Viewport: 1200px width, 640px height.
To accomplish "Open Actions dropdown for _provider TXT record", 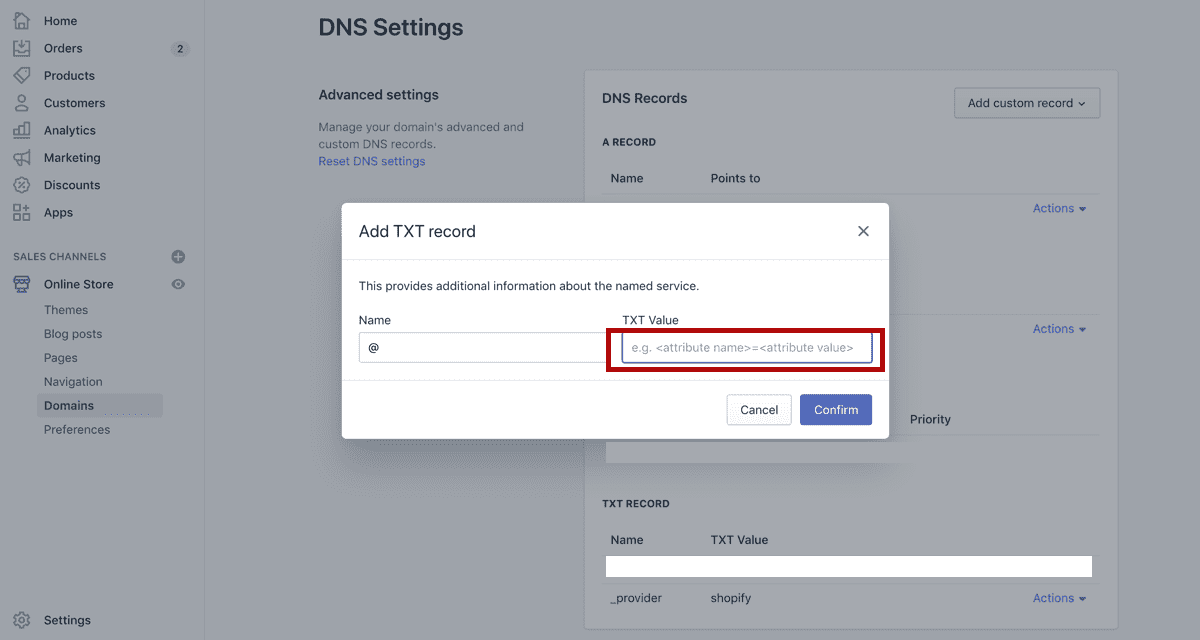I will pos(1059,598).
